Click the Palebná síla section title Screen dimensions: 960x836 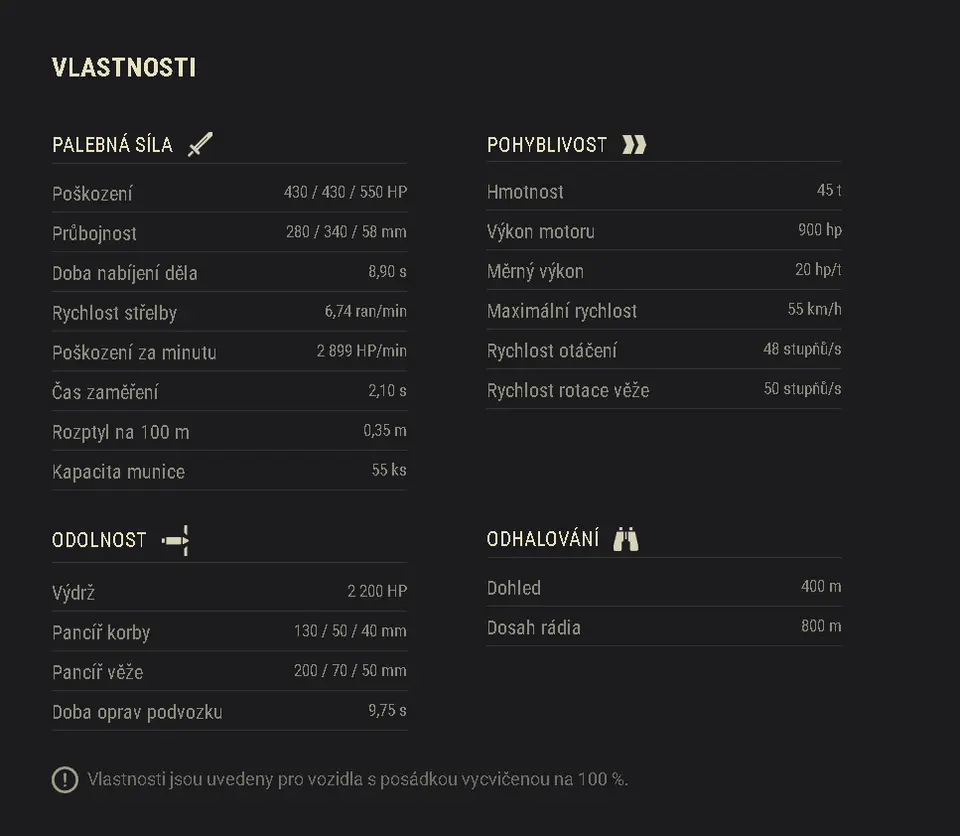[112, 145]
